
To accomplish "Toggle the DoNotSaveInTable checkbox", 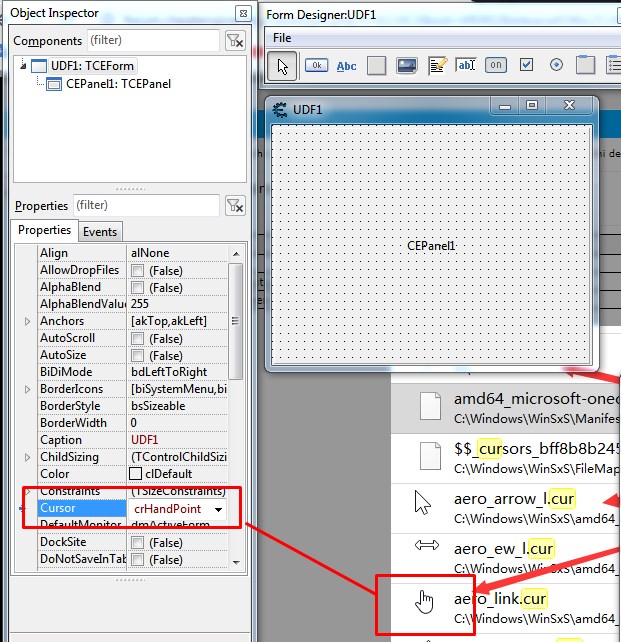I will click(x=138, y=559).
